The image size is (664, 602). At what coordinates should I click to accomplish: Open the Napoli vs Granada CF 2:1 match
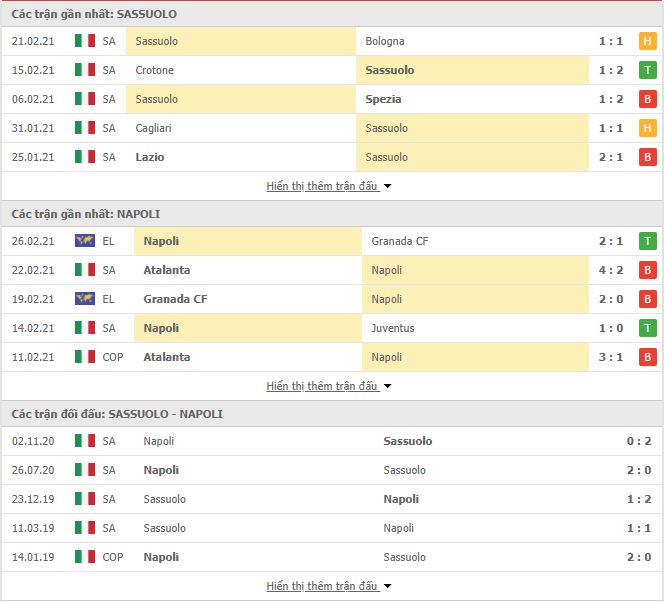point(332,241)
